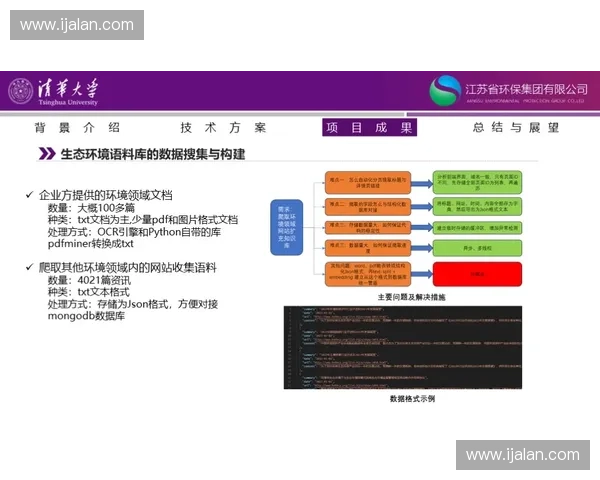Click the line pdfminer转换成txt
Viewport: 600px width, 480px height.
[91, 244]
